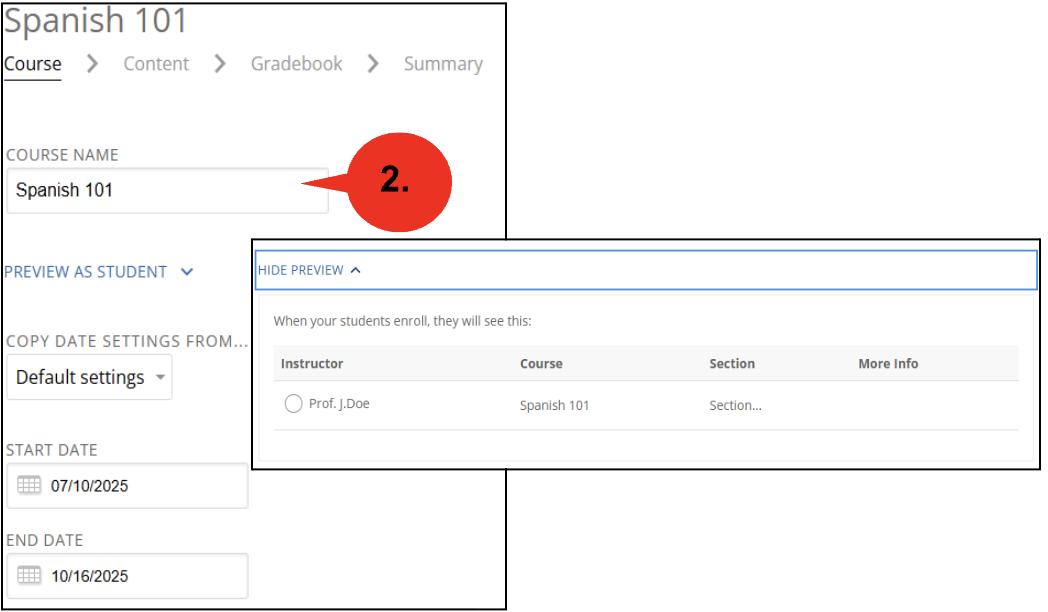Click the Section... cell in preview
The height and width of the screenshot is (612, 1048).
[735, 406]
